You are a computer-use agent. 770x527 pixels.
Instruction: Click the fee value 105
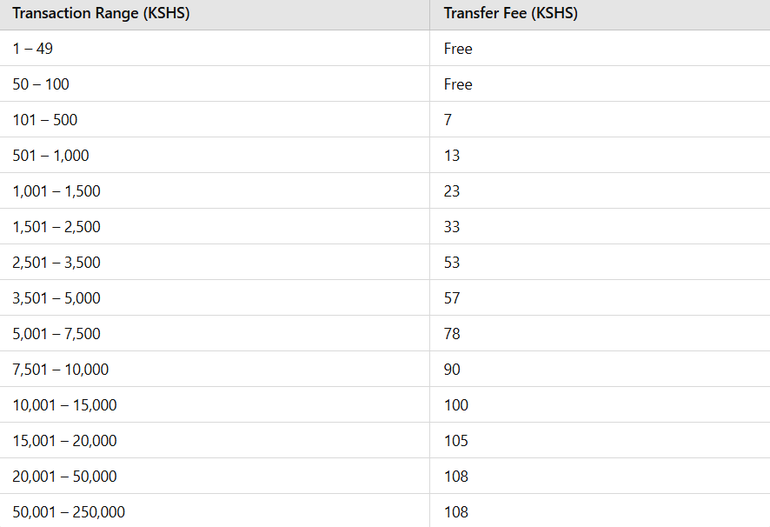(456, 441)
